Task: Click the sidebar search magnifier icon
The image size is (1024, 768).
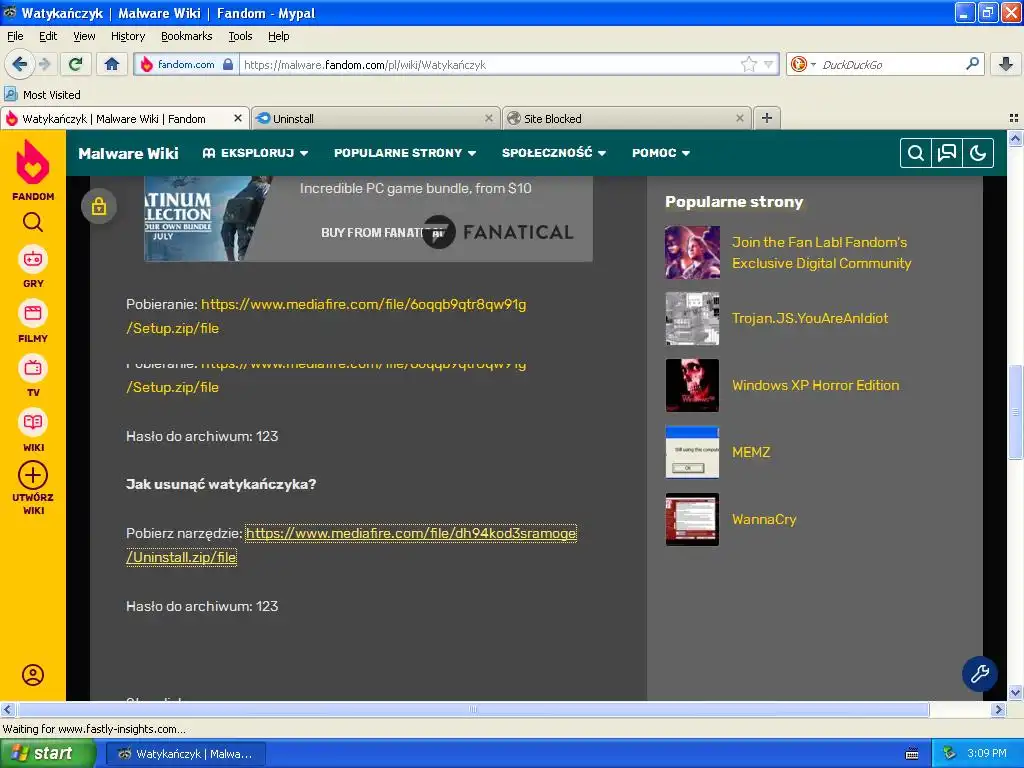Action: [x=33, y=223]
